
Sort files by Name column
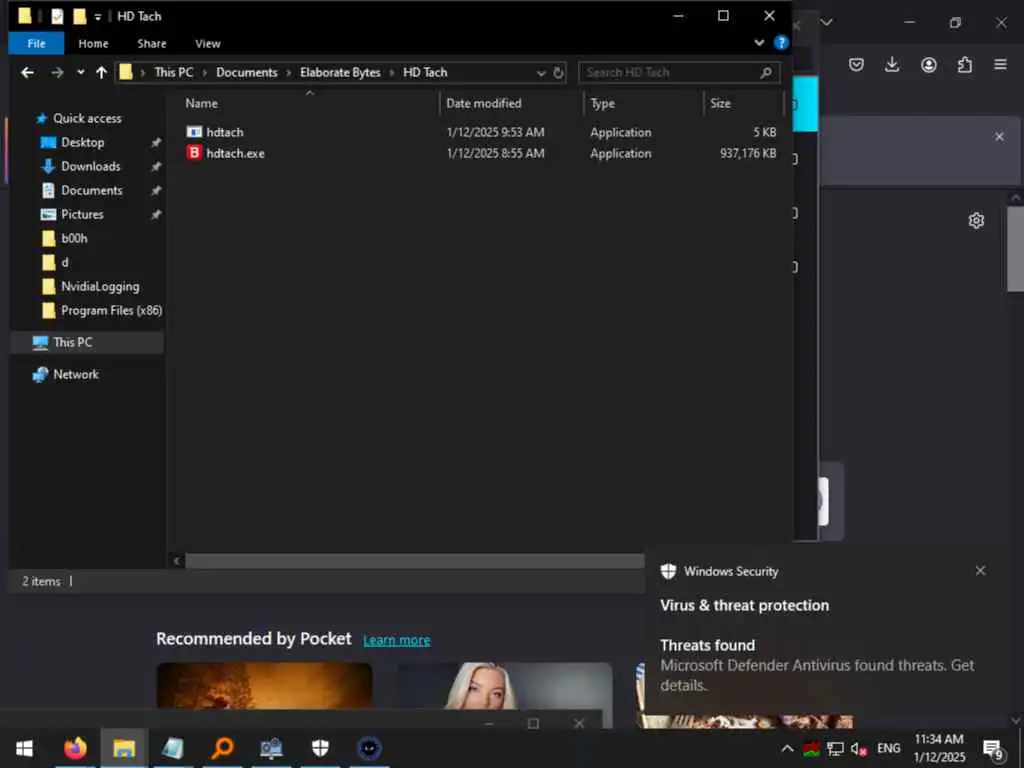coord(202,103)
